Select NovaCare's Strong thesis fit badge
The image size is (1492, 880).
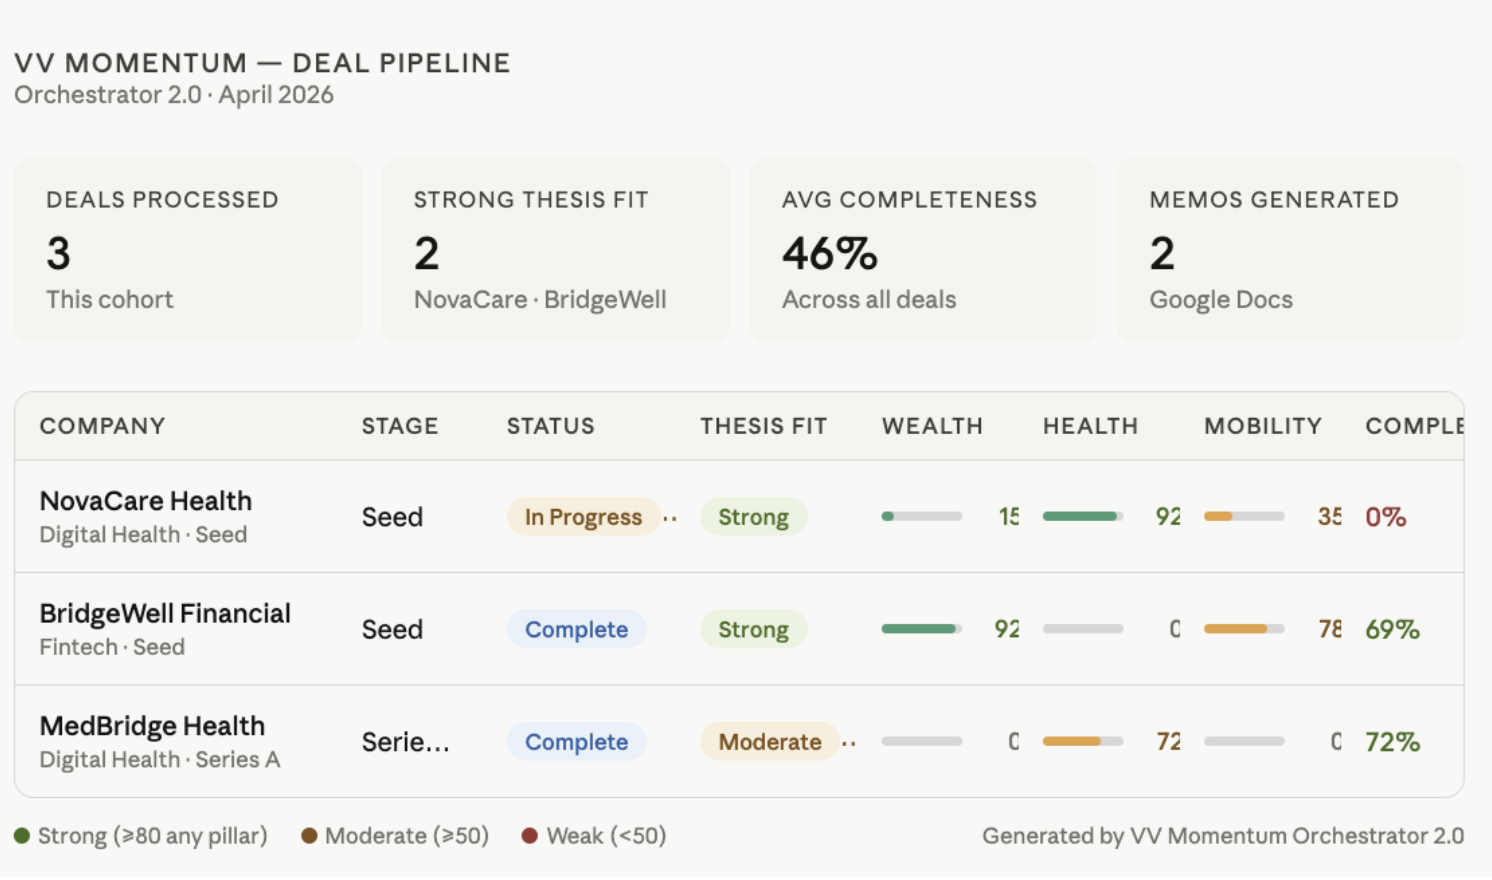pyautogui.click(x=753, y=516)
